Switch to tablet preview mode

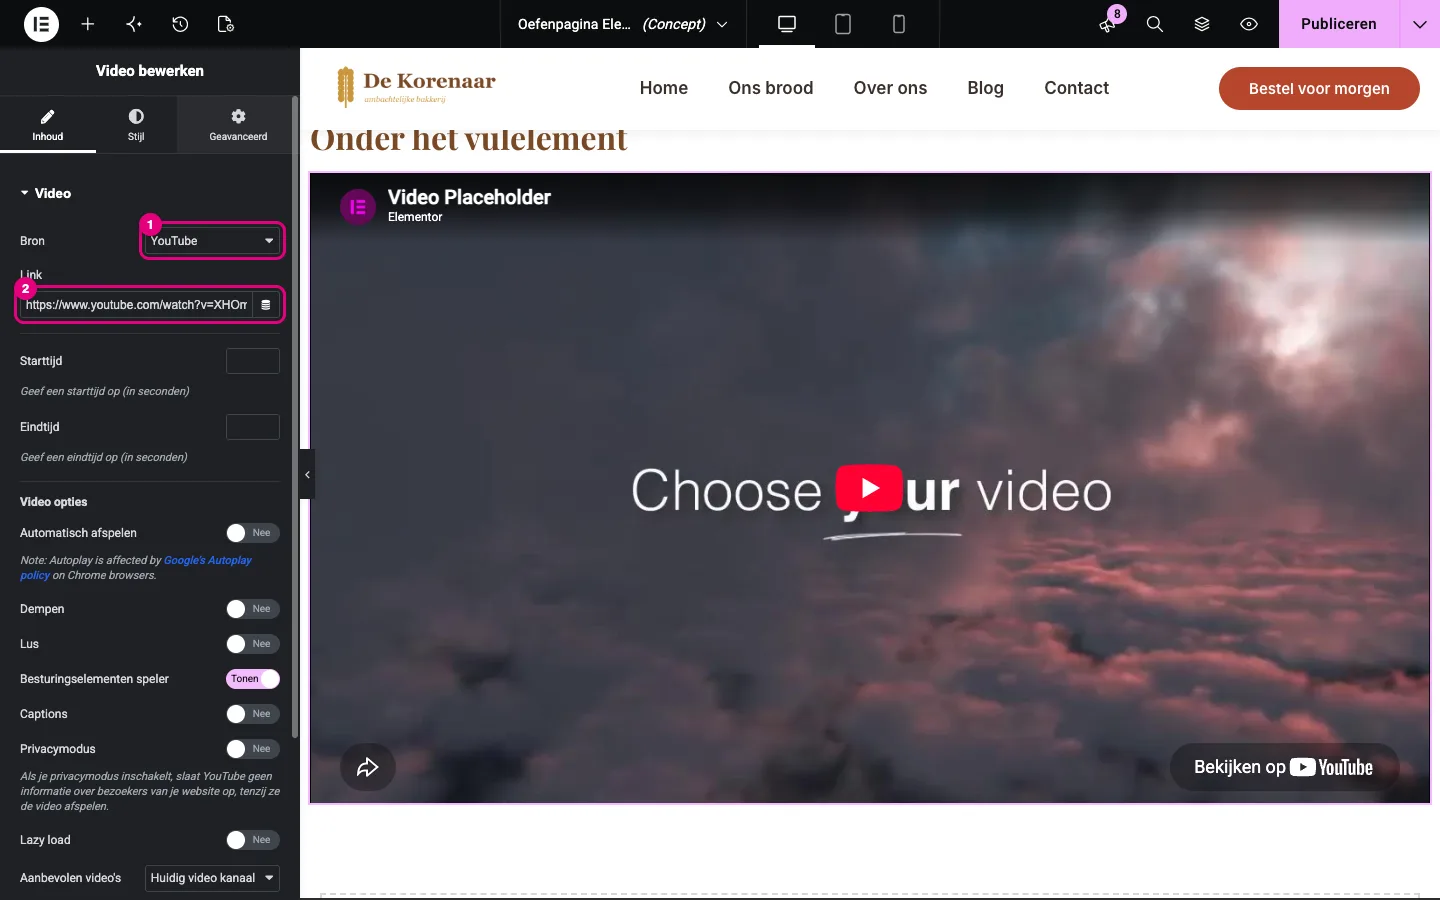(x=843, y=24)
